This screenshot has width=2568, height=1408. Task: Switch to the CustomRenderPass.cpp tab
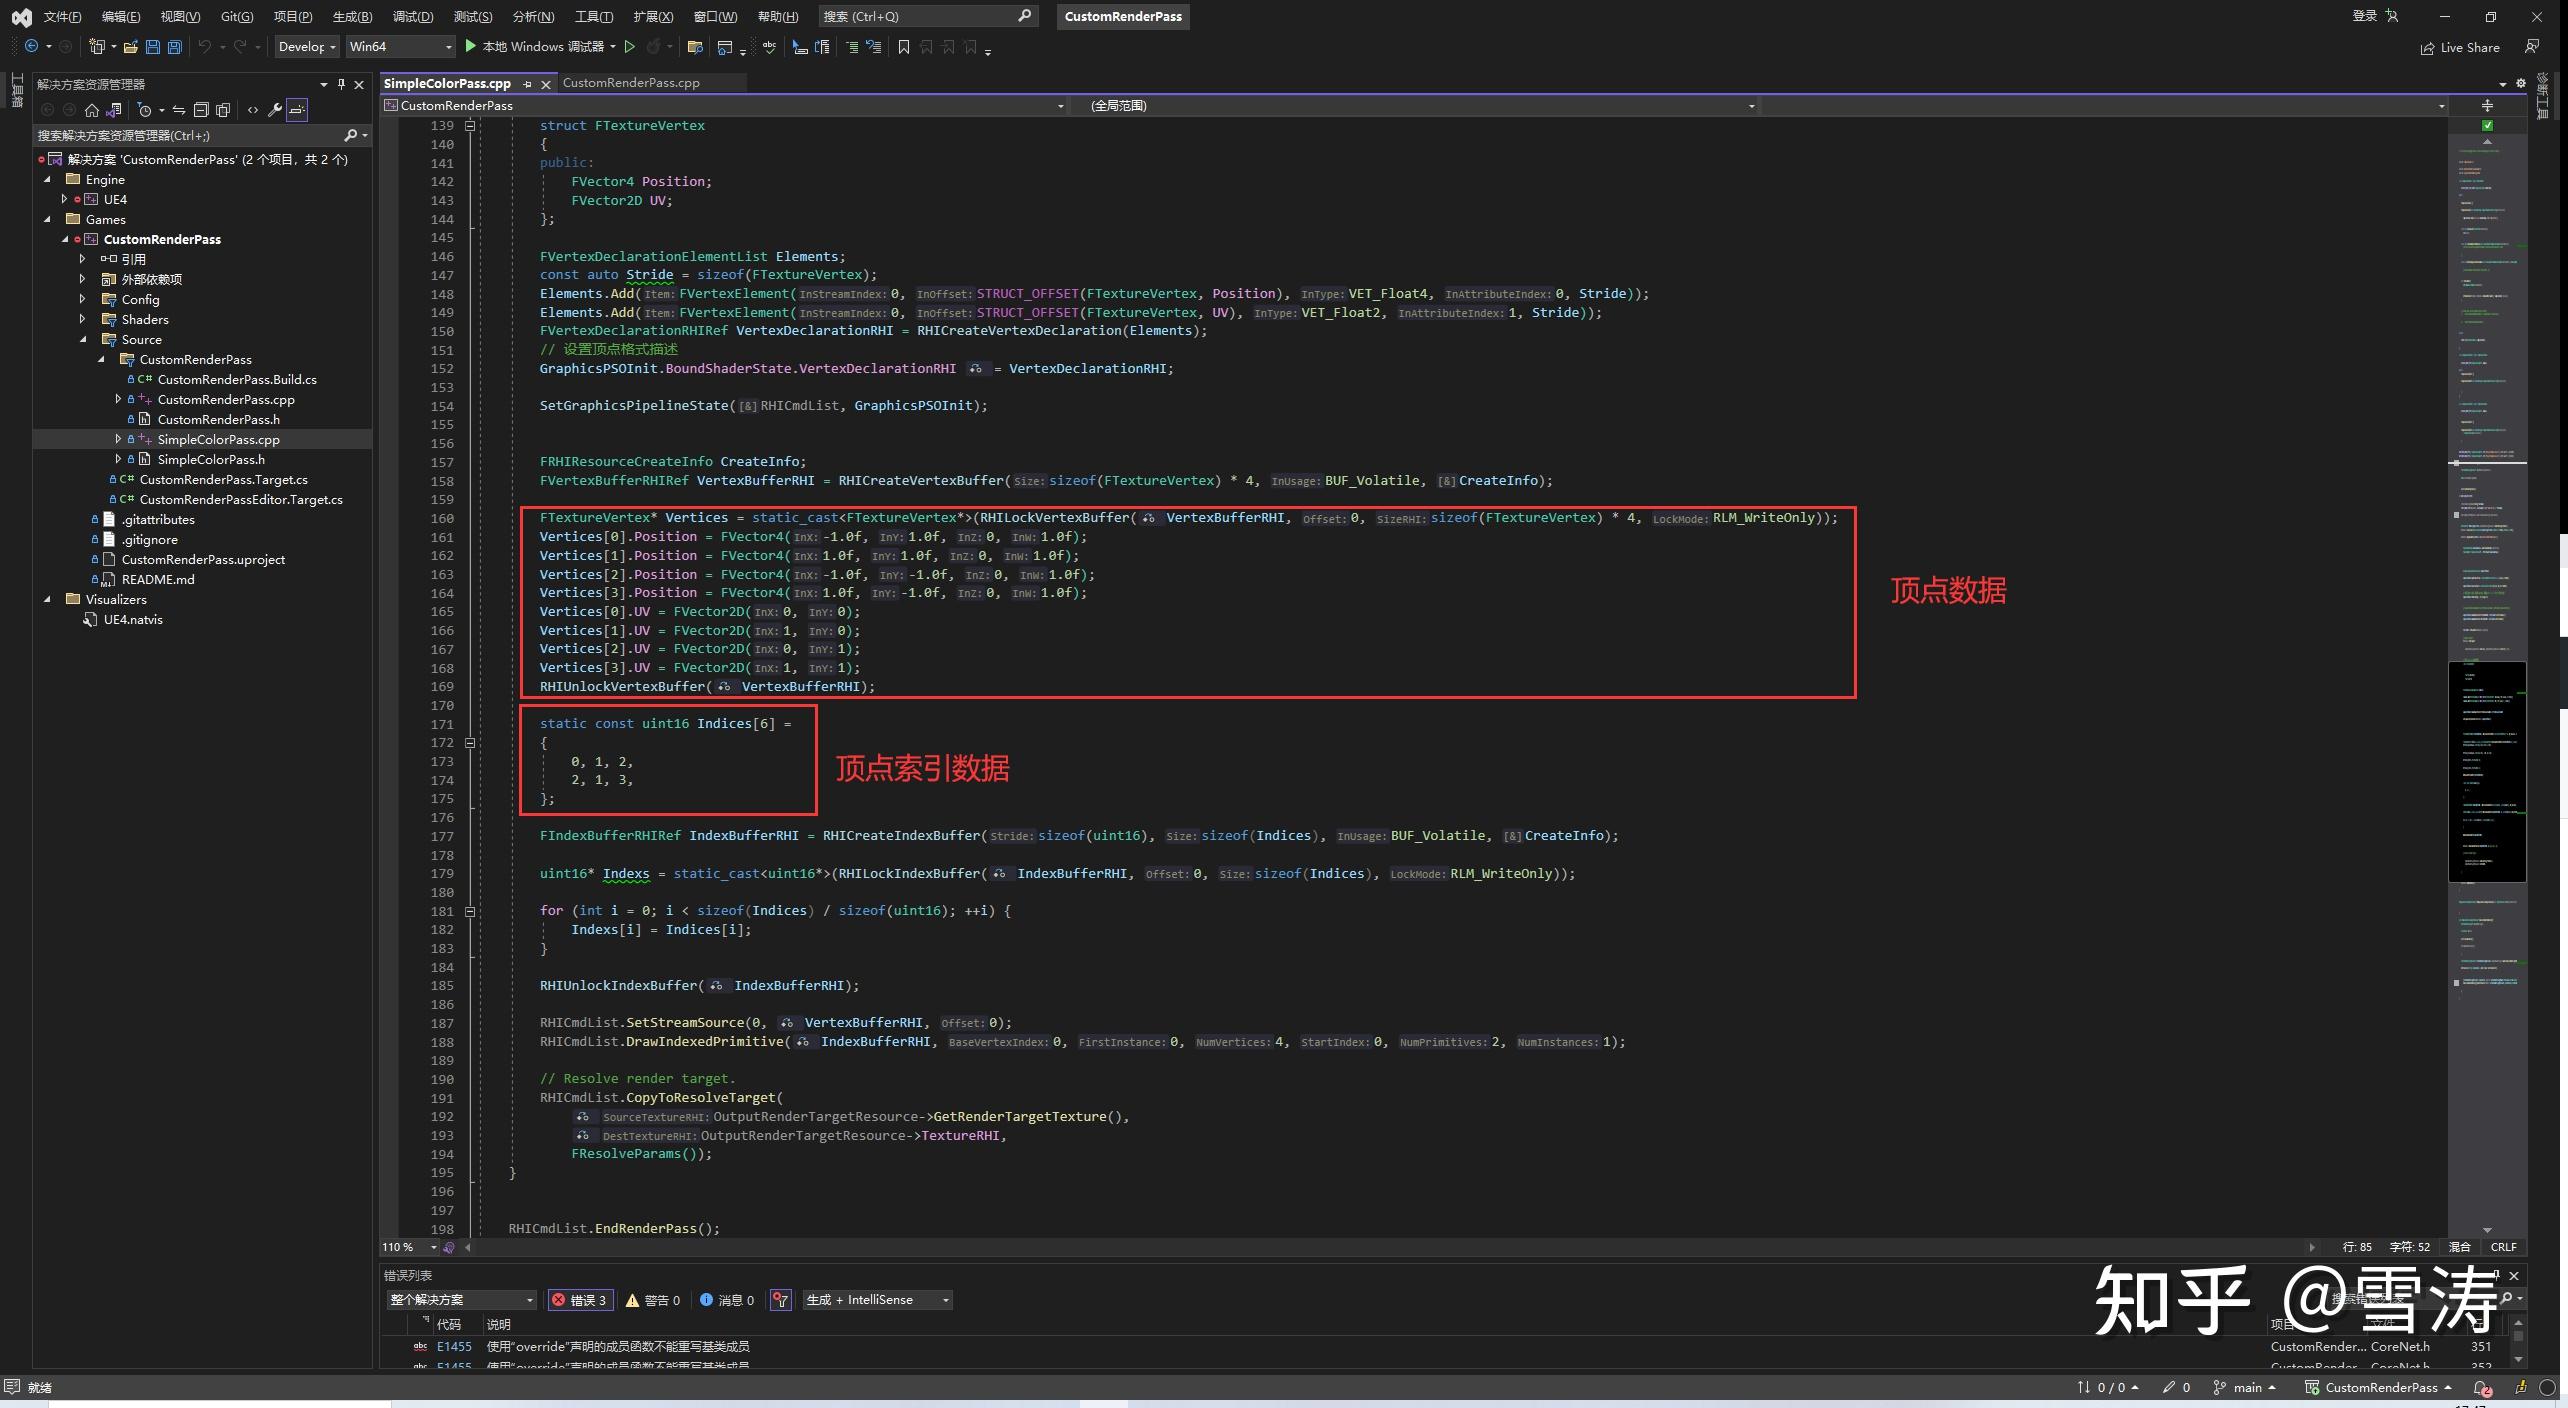click(x=630, y=82)
